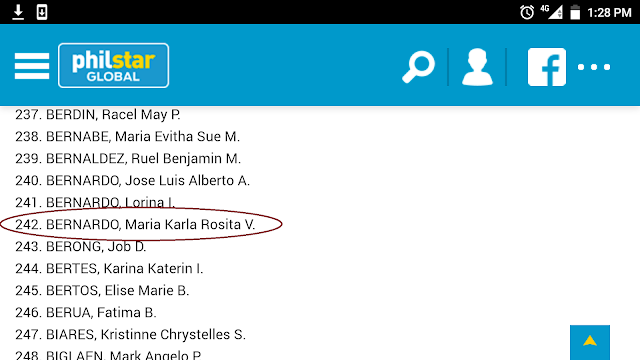Open the hamburger navigation menu
The image size is (640, 360).
point(32,66)
